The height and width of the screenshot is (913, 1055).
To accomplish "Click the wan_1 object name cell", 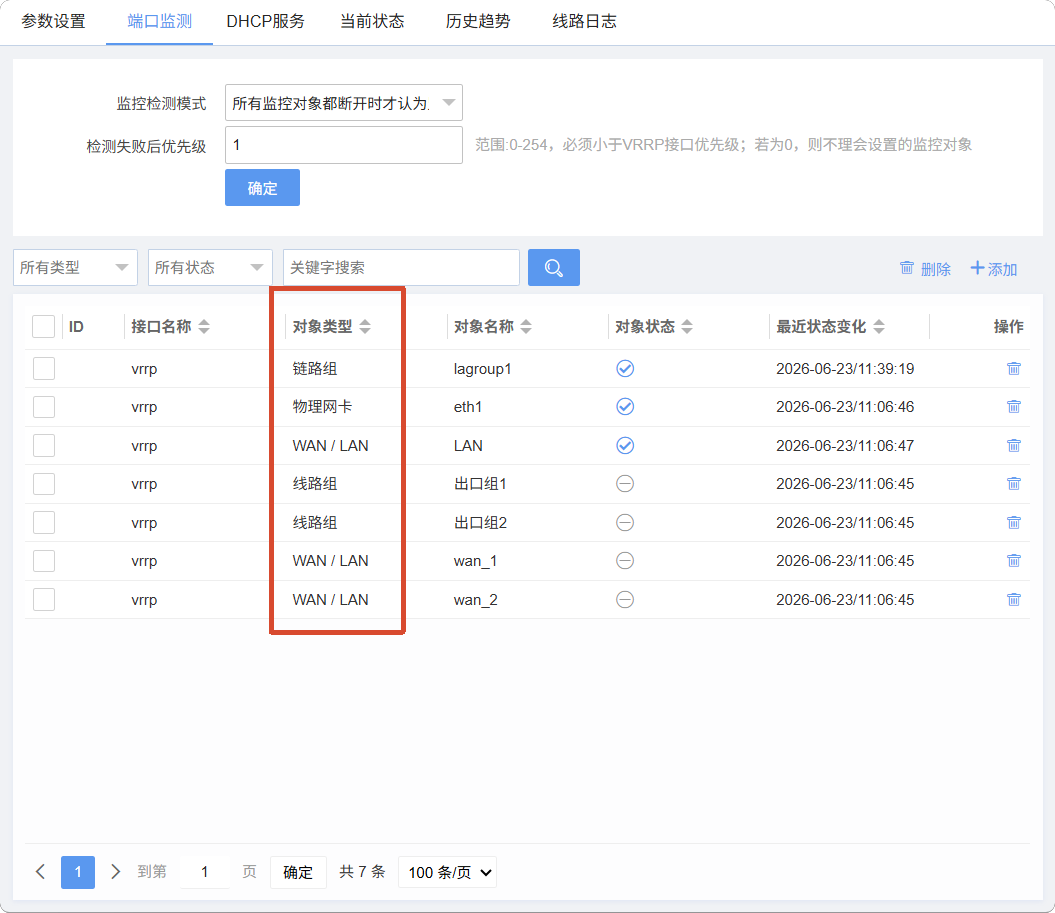I will [x=475, y=560].
